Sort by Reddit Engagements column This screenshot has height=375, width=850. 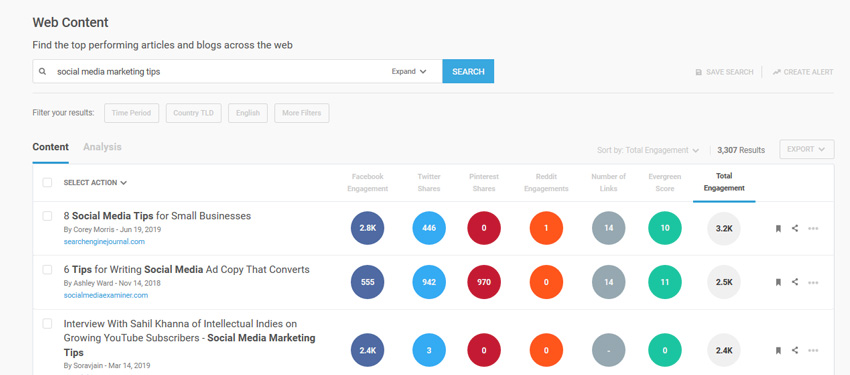pyautogui.click(x=546, y=183)
